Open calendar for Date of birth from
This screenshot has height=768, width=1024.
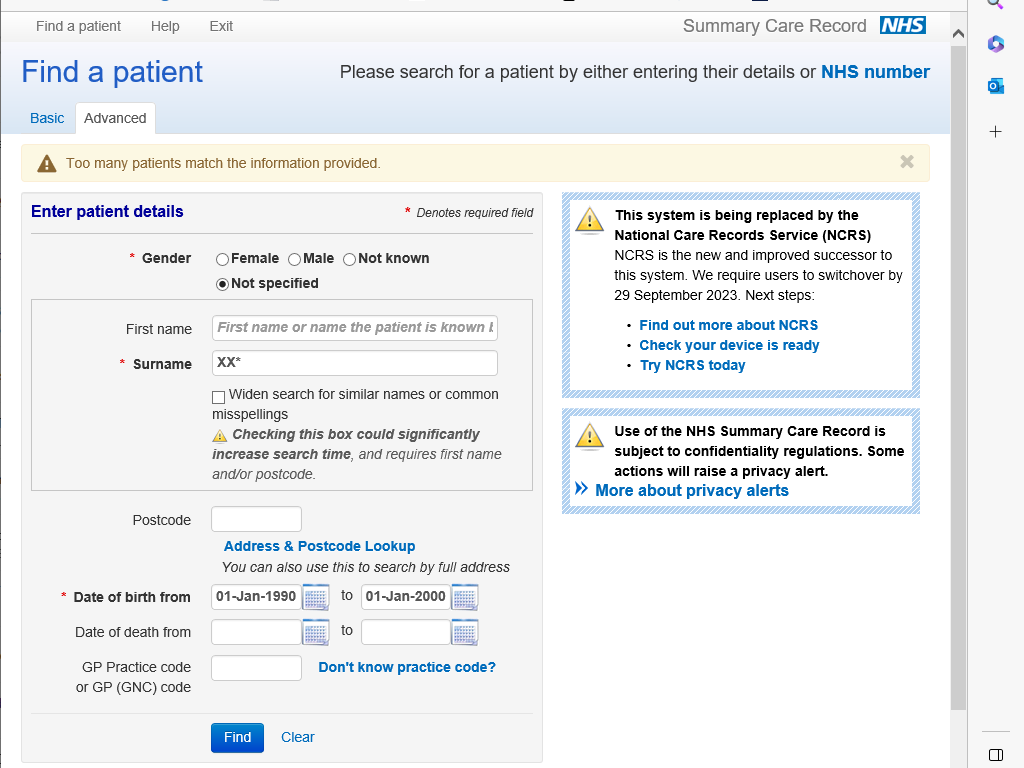click(x=316, y=597)
